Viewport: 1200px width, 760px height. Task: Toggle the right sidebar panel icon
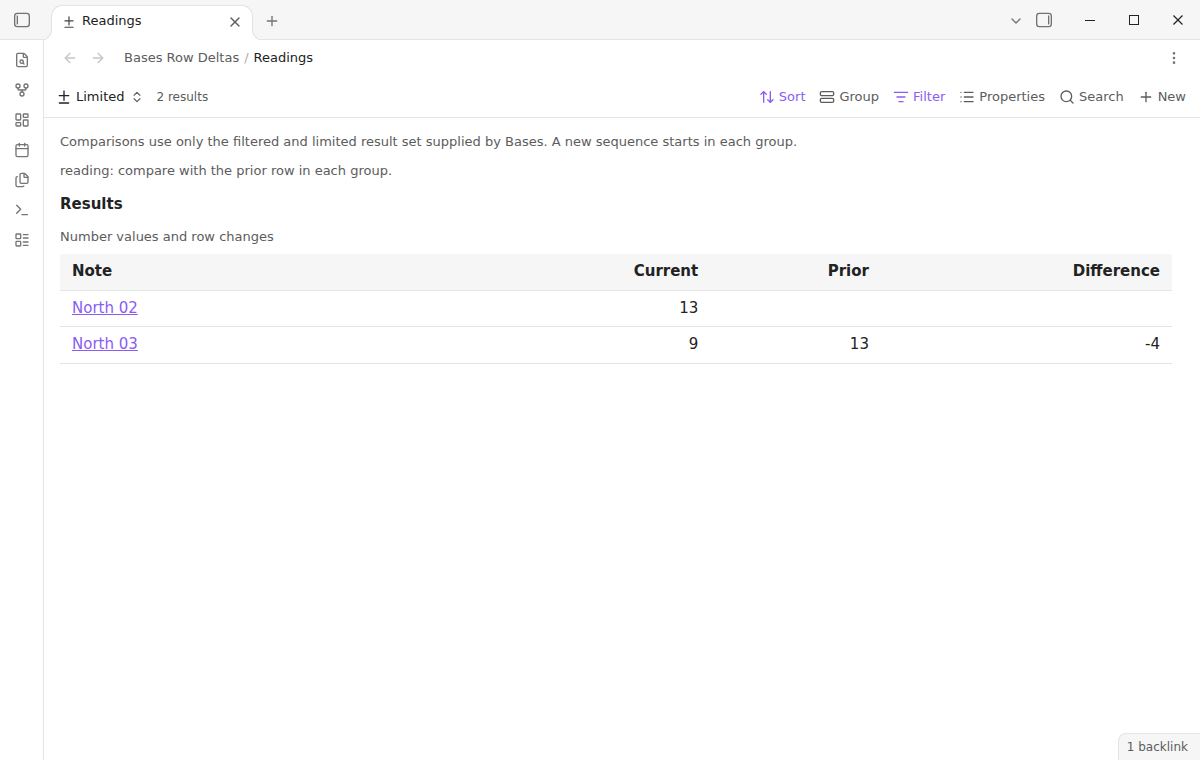click(x=1044, y=20)
